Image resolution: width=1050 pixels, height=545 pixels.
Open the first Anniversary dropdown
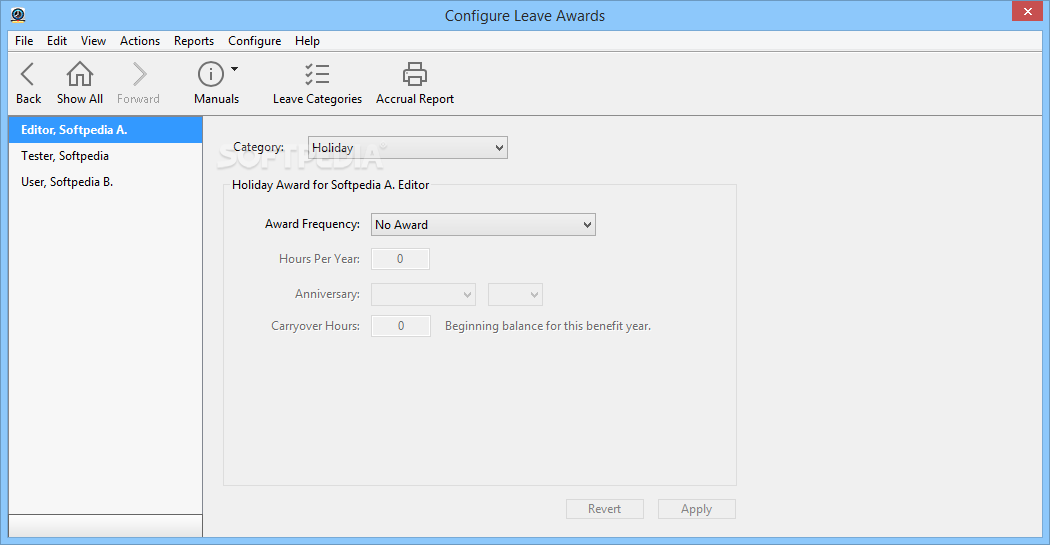point(423,295)
